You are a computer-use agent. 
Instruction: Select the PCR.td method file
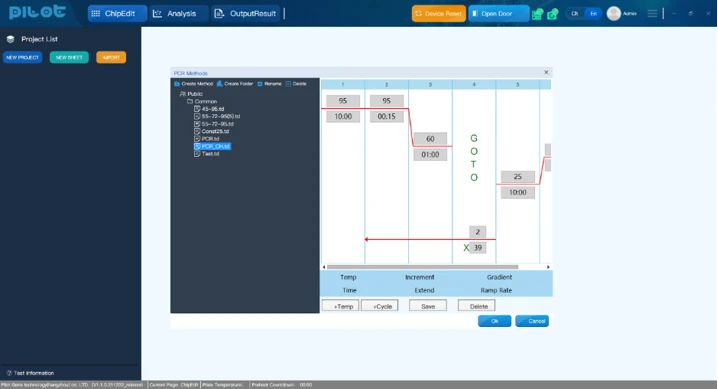click(x=207, y=139)
